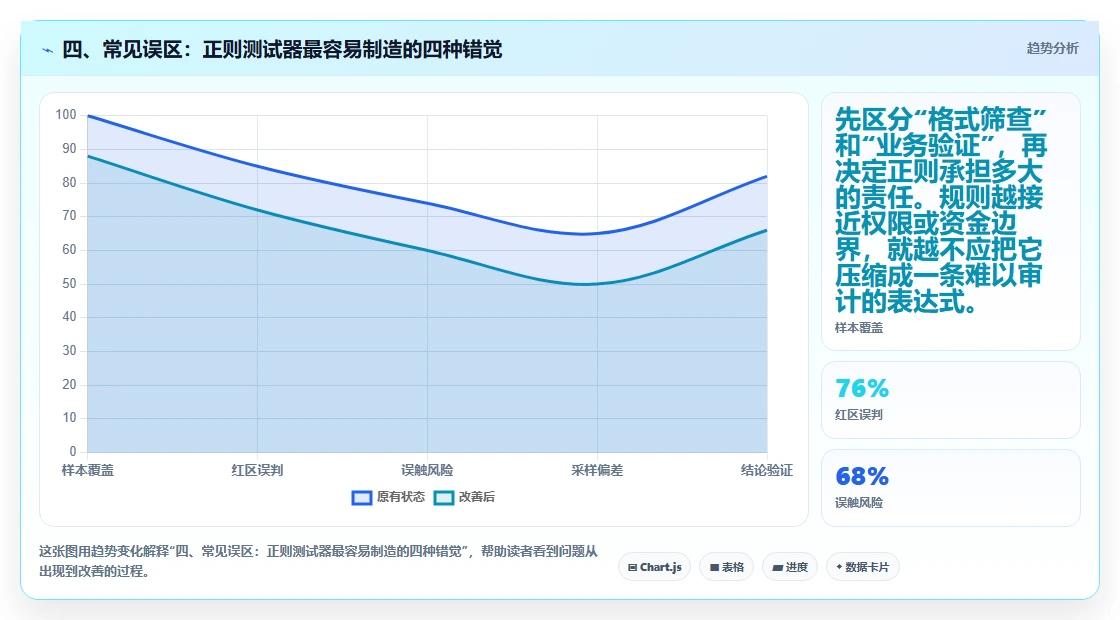The height and width of the screenshot is (620, 1120).
Task: Click the teal line point at 采样偏差
Action: coord(597,284)
